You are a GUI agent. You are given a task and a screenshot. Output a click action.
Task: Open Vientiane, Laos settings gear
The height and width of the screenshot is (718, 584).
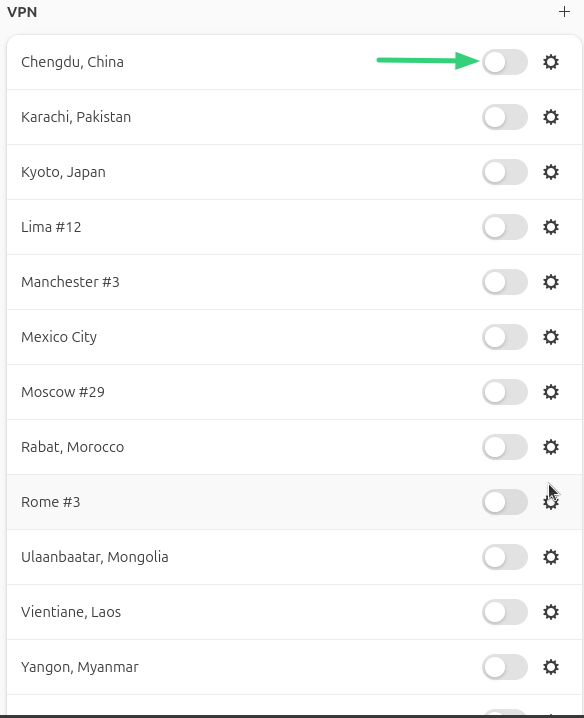tap(551, 612)
